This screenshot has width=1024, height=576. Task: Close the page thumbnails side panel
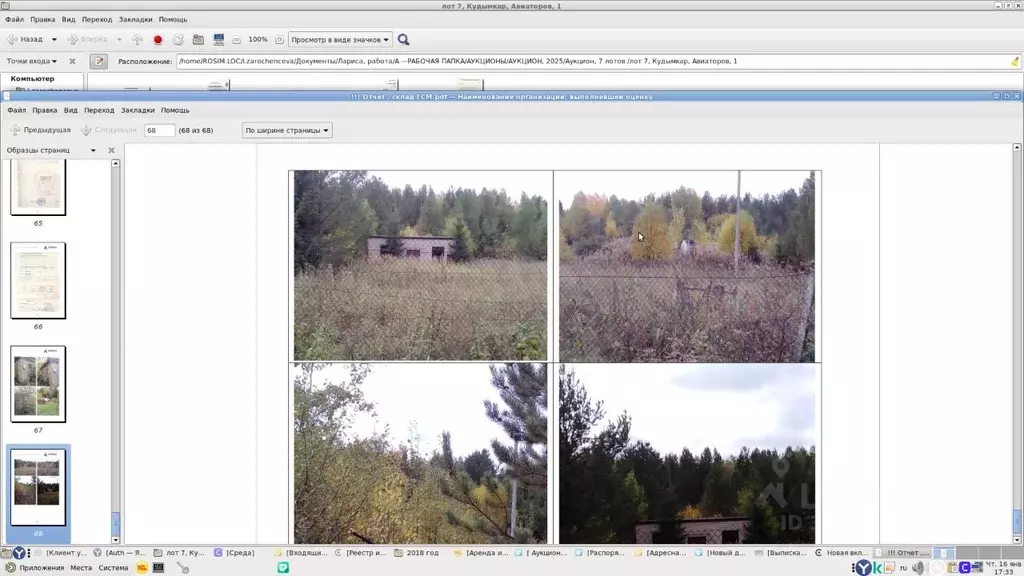(x=112, y=151)
